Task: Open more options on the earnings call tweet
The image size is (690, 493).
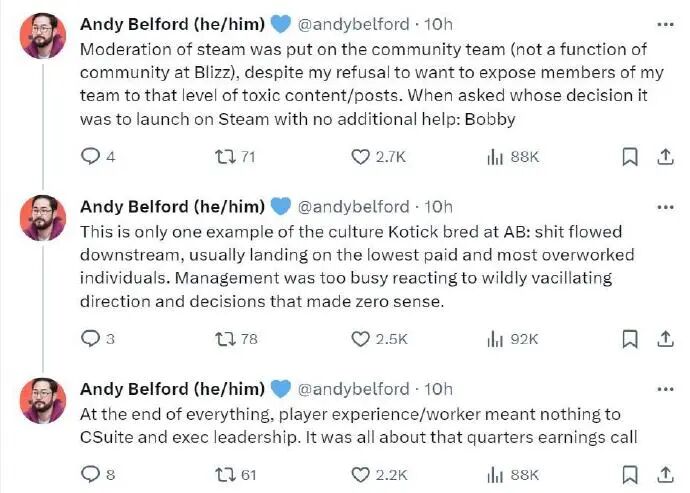Action: tap(663, 388)
